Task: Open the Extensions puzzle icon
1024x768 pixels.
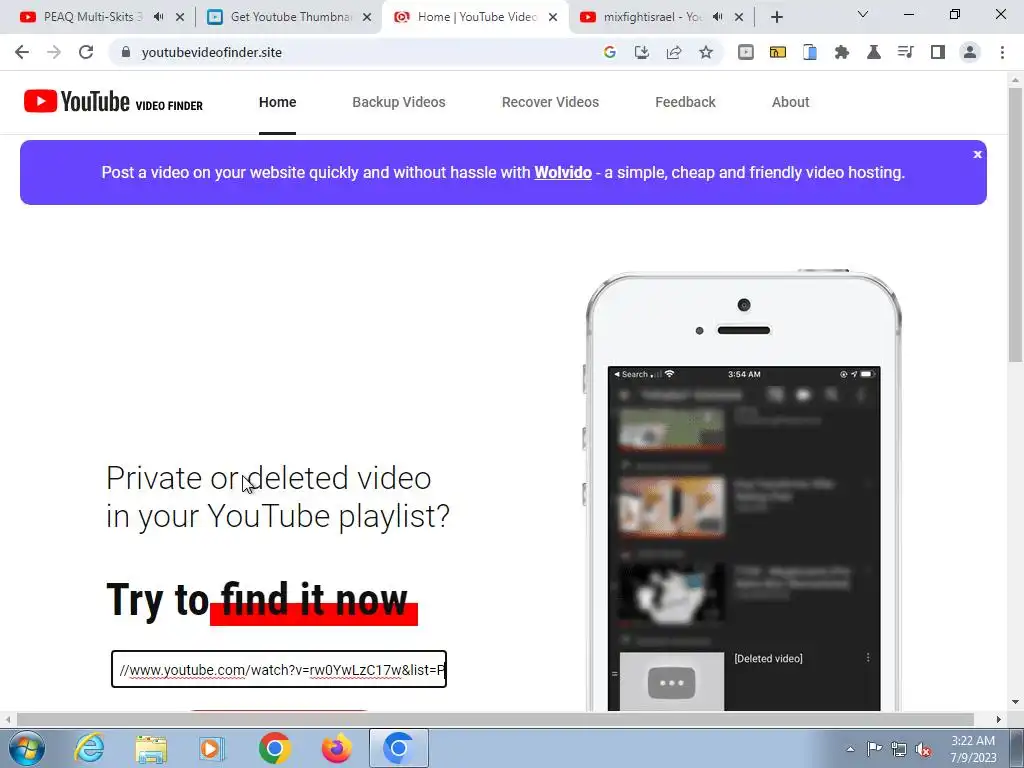Action: (841, 52)
